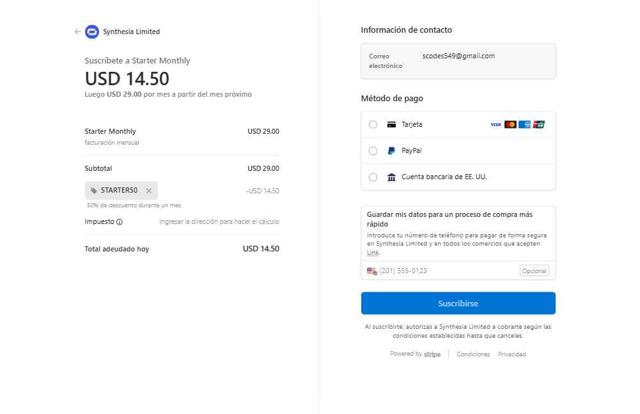Viewport: 640px width, 414px height.
Task: Select the Tarjeta radio button
Action: click(x=373, y=125)
